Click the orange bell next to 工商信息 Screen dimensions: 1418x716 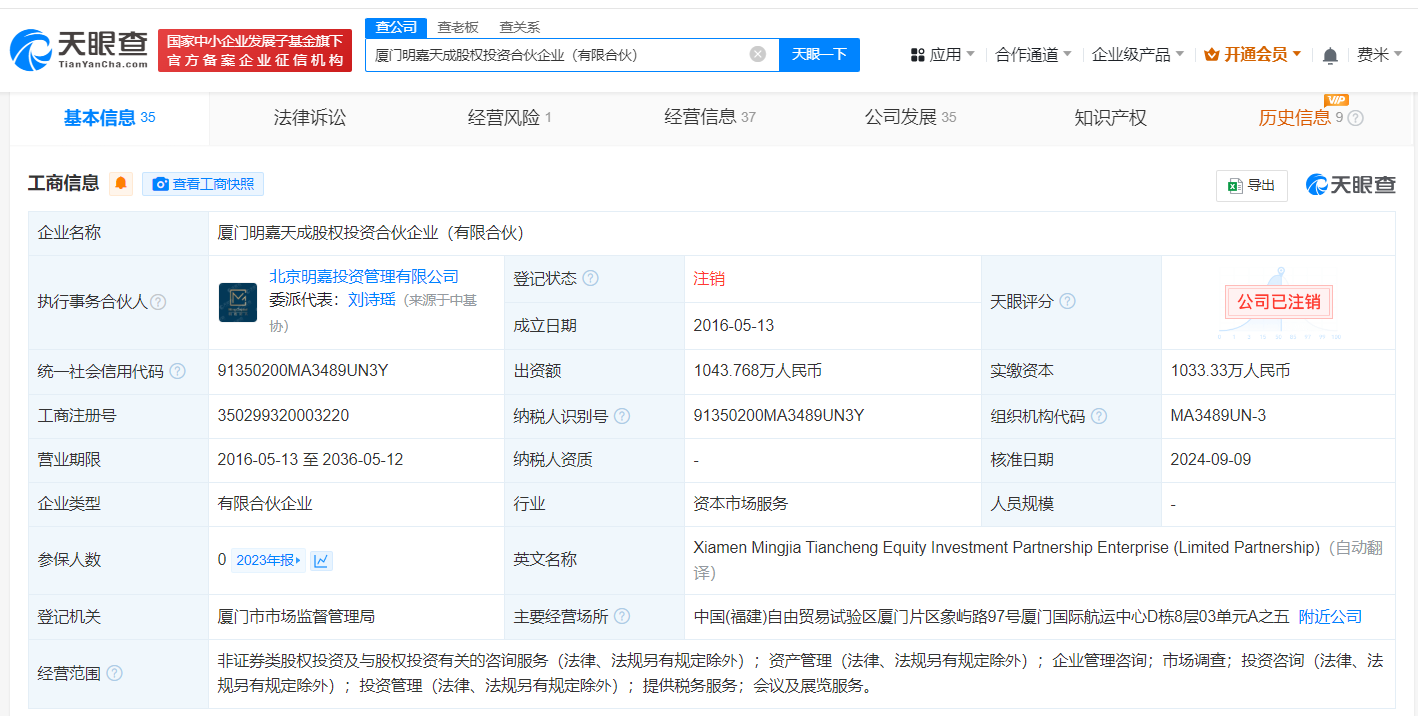[x=121, y=183]
